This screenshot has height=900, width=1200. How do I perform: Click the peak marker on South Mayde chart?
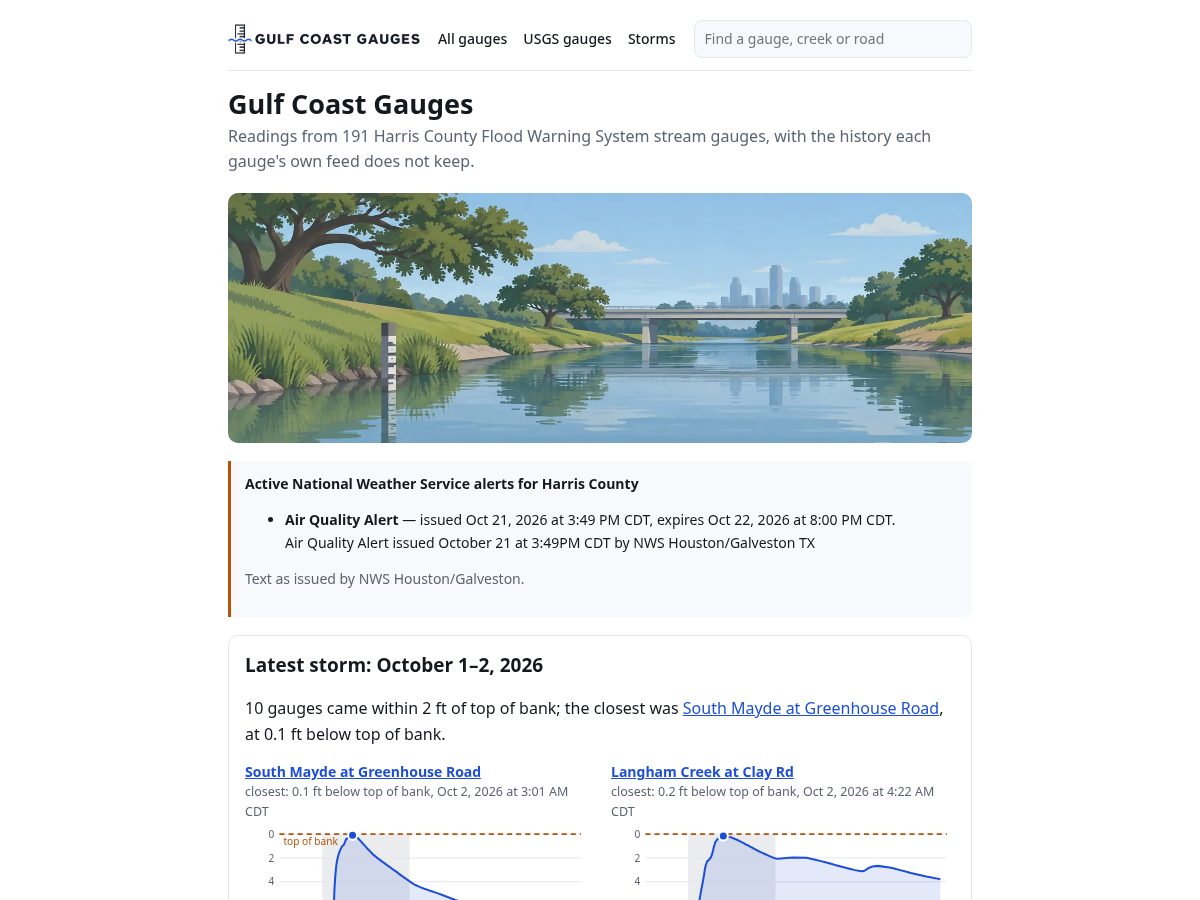click(352, 835)
